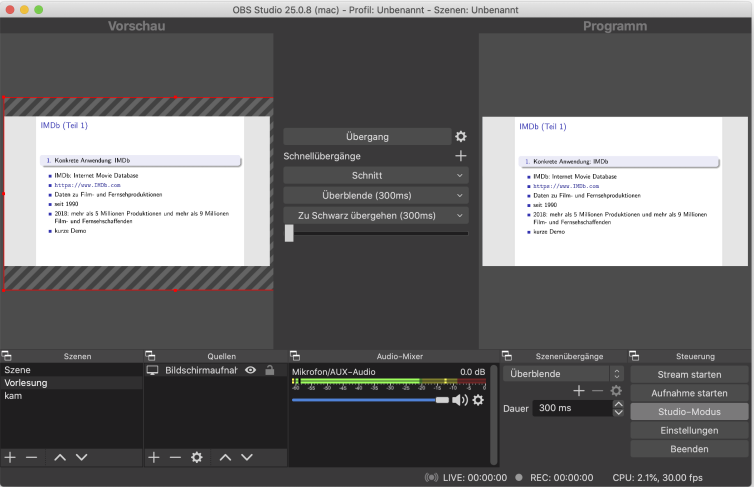Open Einstellungen button
Image resolution: width=754 pixels, height=487 pixels.
[x=689, y=430]
